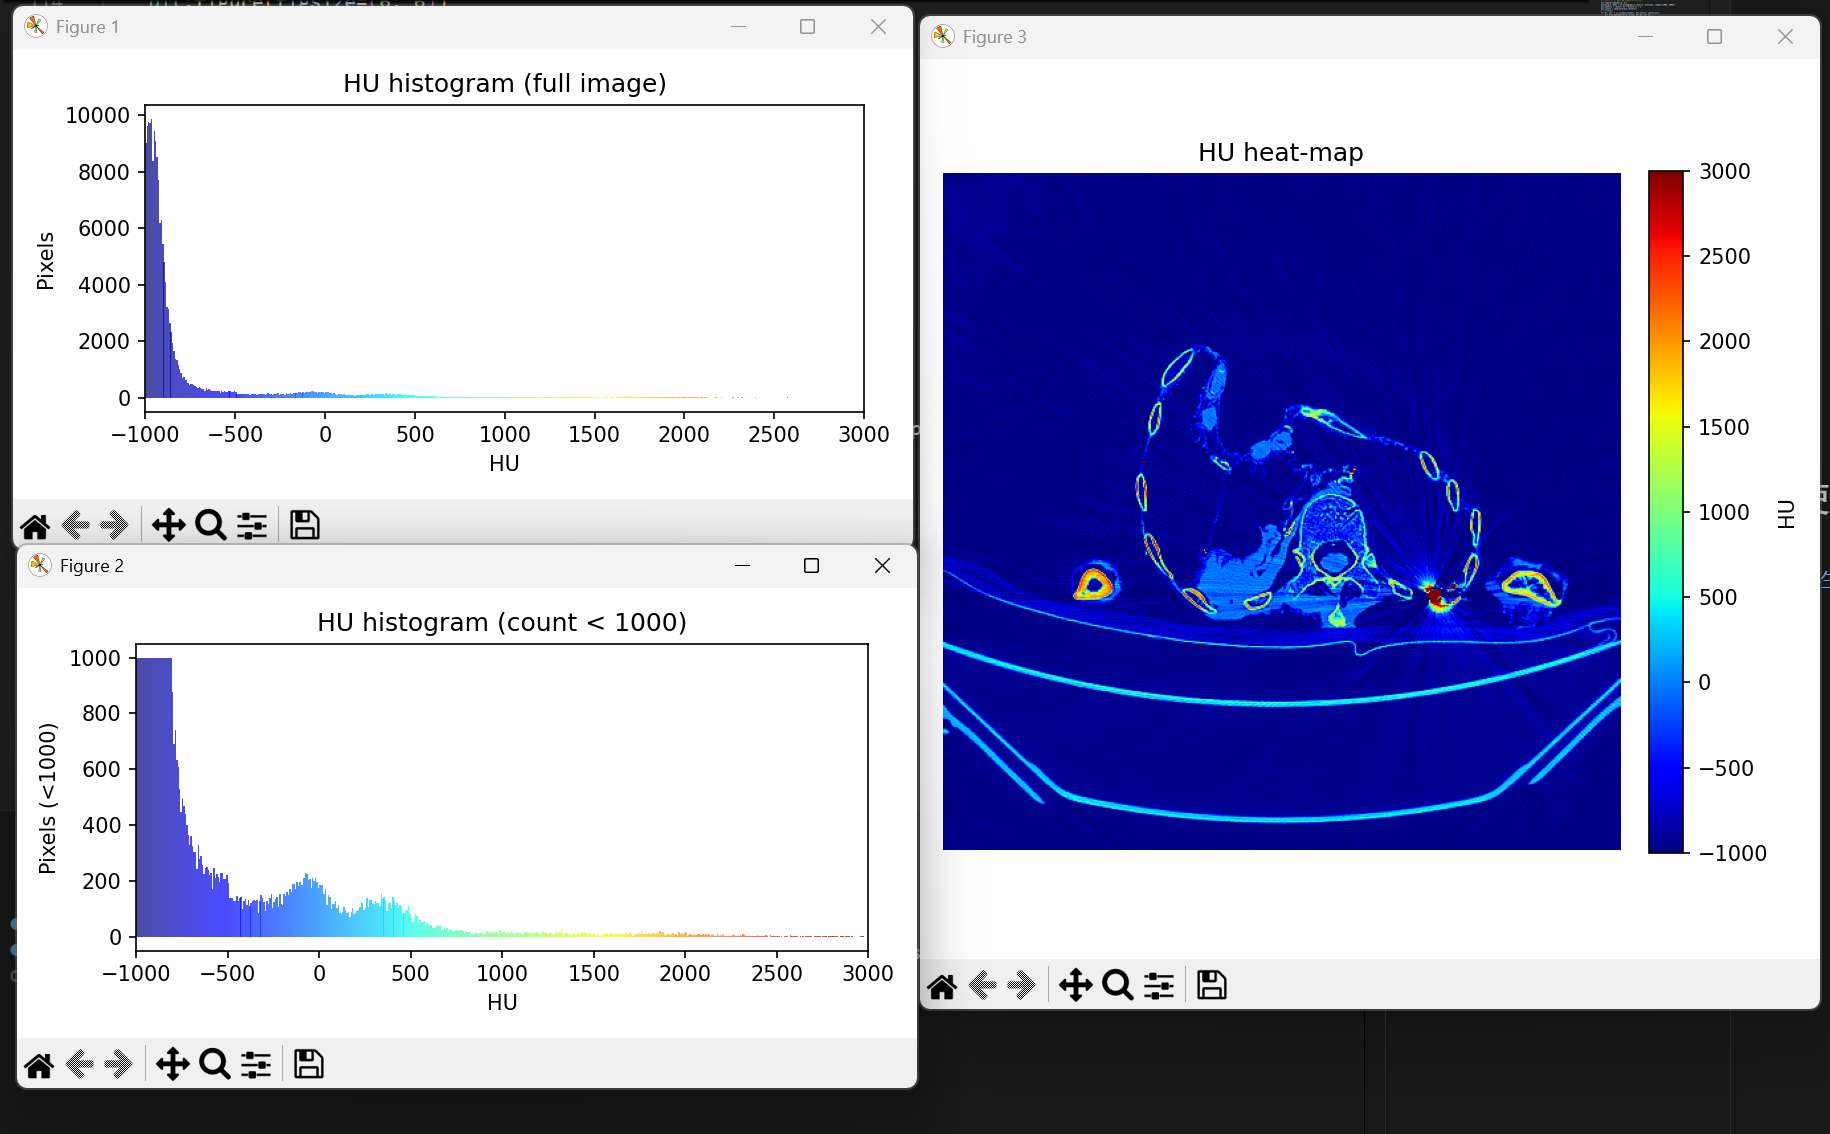Save the HU heat-map figure

pyautogui.click(x=1211, y=986)
